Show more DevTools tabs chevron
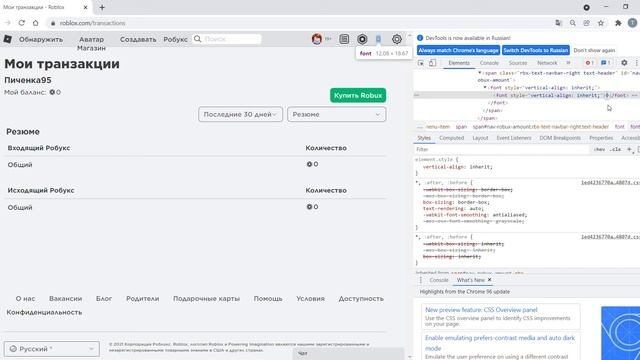Screen dimensions: 640x360 [568, 63]
